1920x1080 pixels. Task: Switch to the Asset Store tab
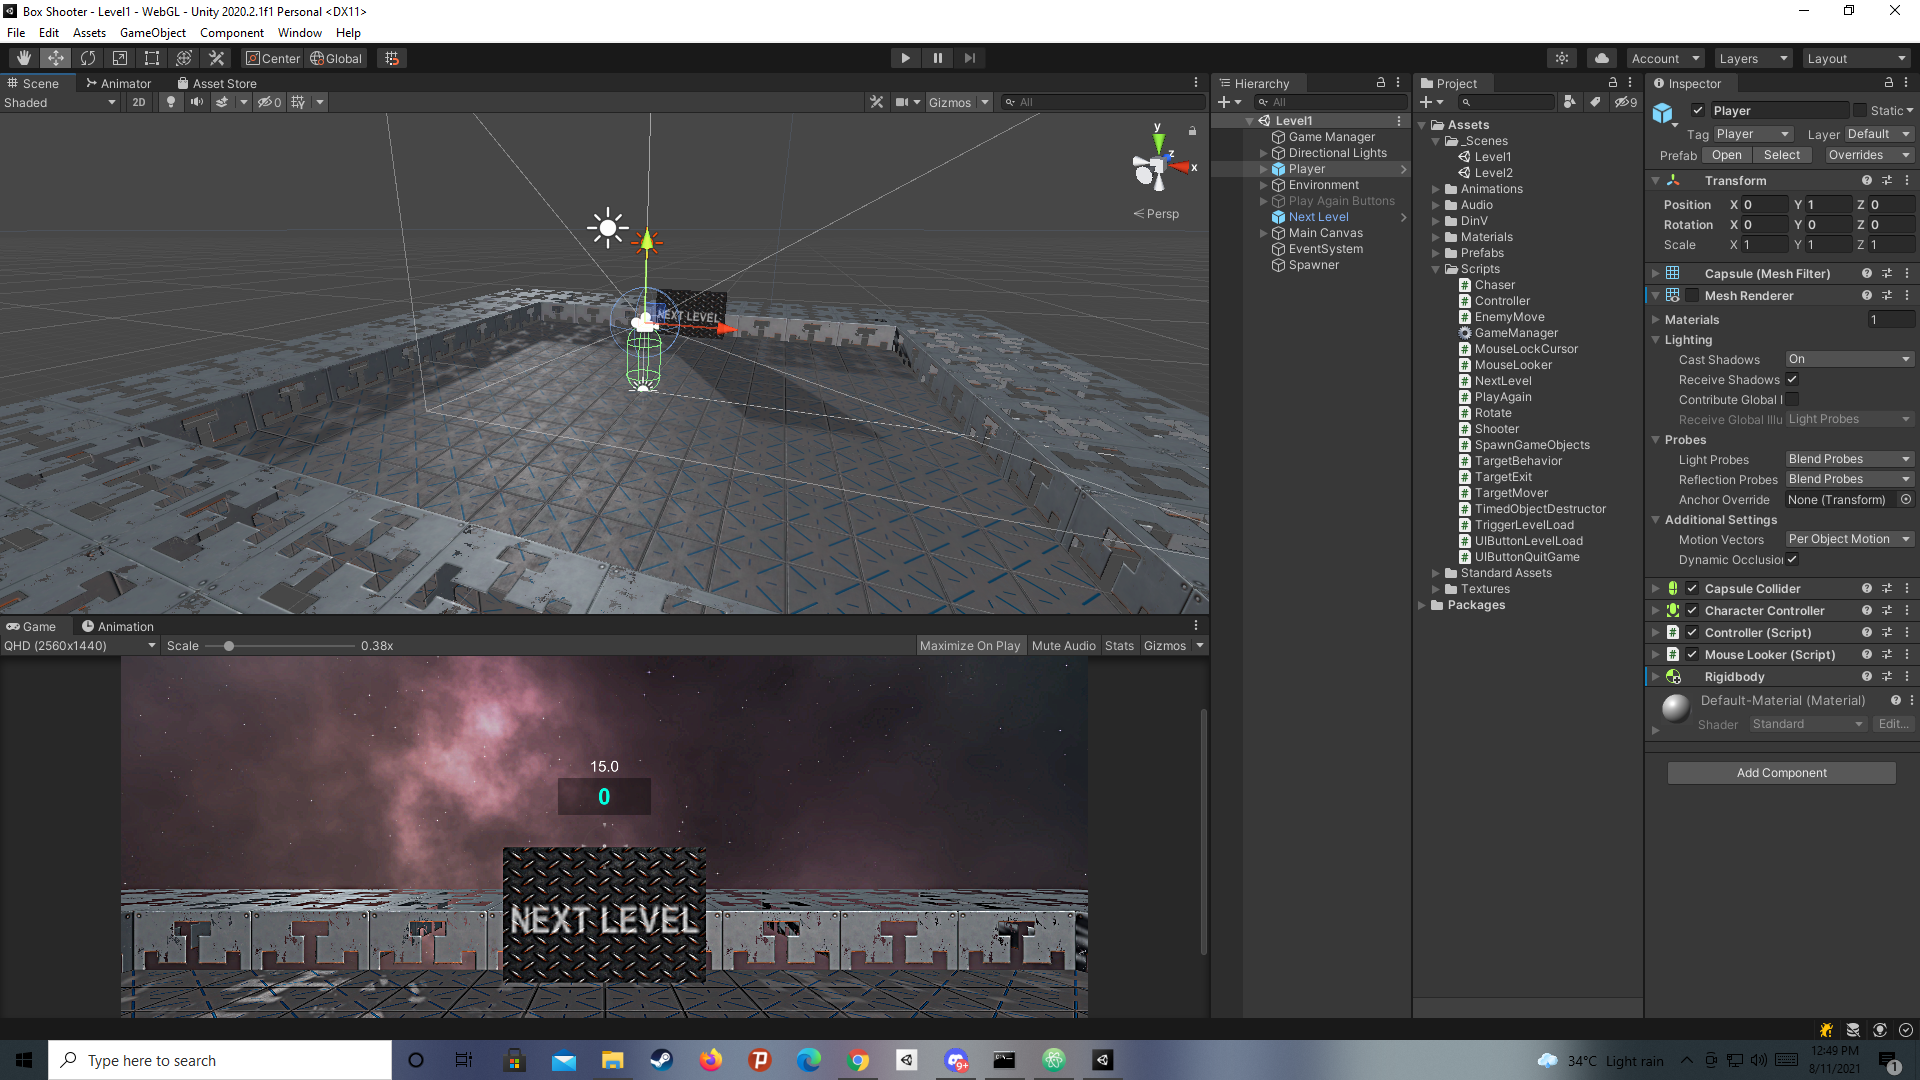(x=217, y=83)
